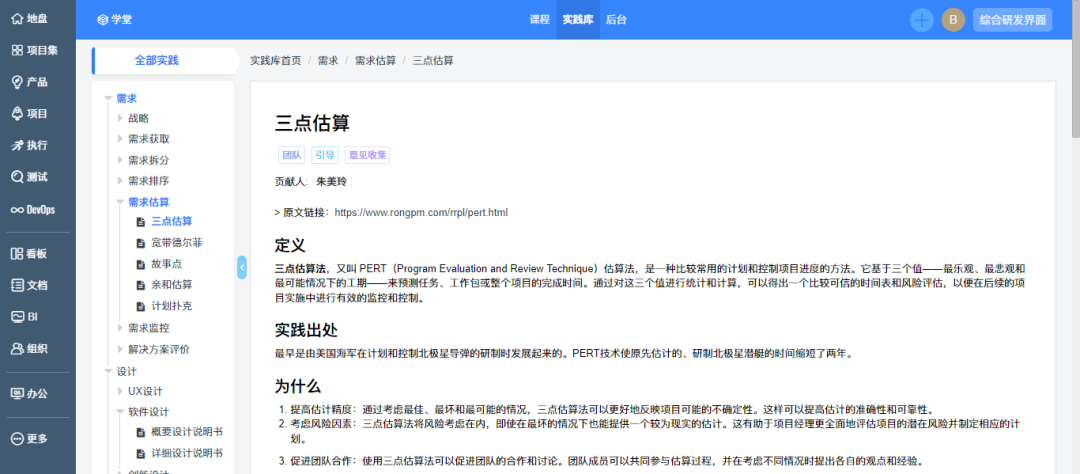Expand the 需求监控 tree node
The height and width of the screenshot is (474, 1080).
(x=121, y=328)
